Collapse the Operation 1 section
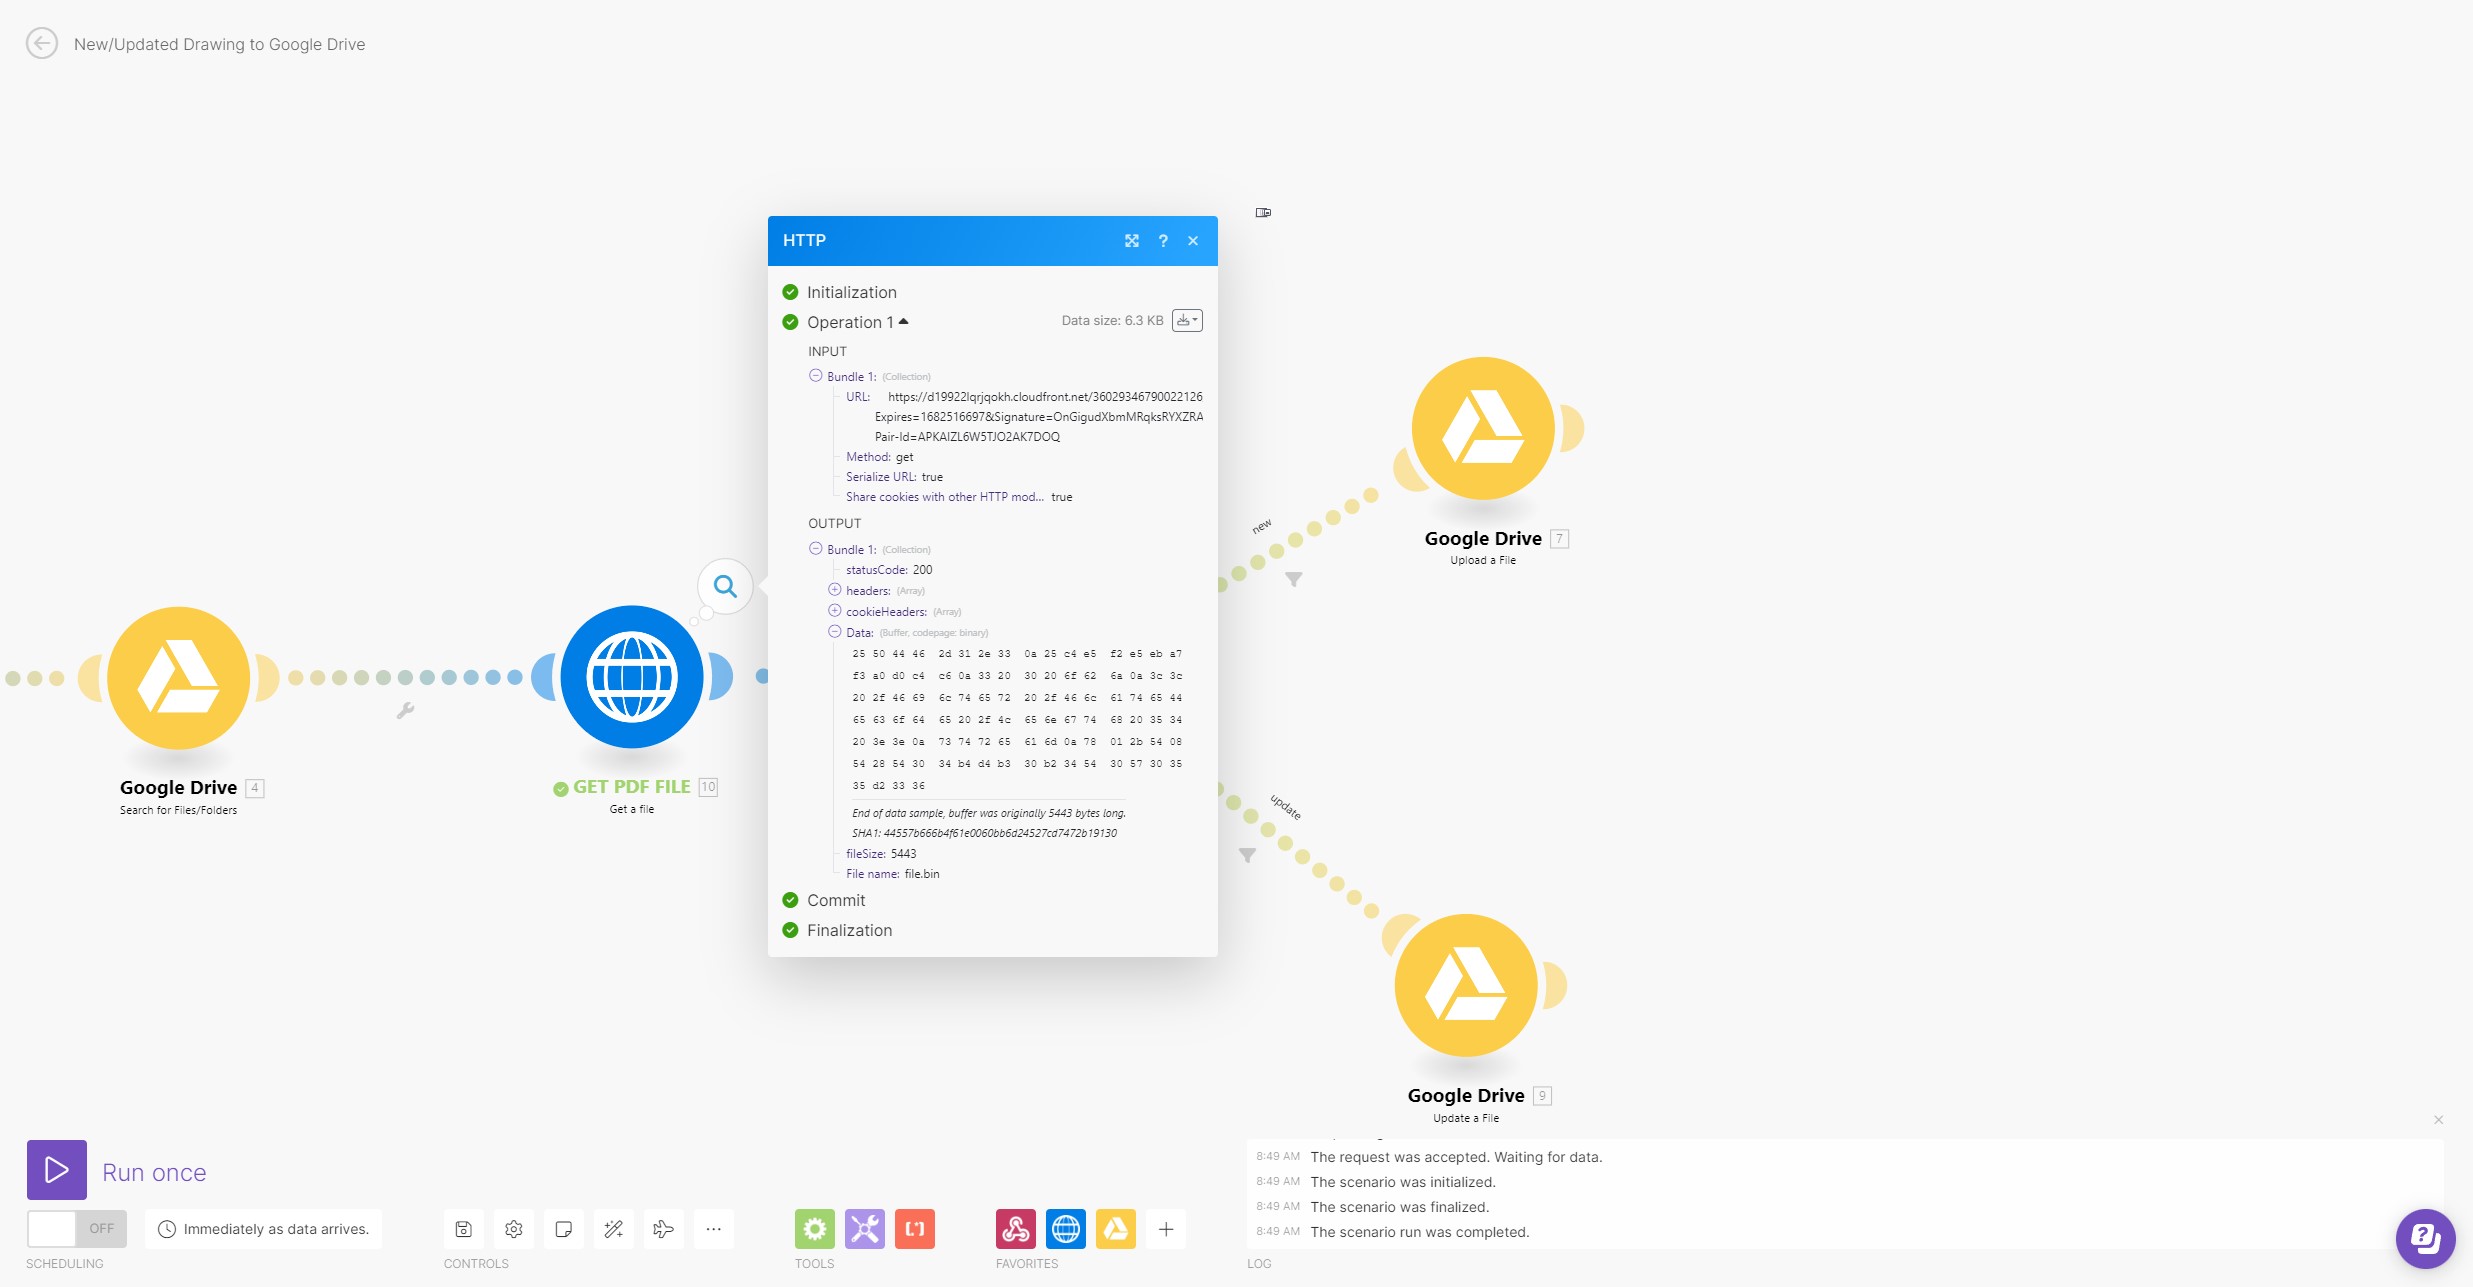The height and width of the screenshot is (1287, 2473). [903, 322]
